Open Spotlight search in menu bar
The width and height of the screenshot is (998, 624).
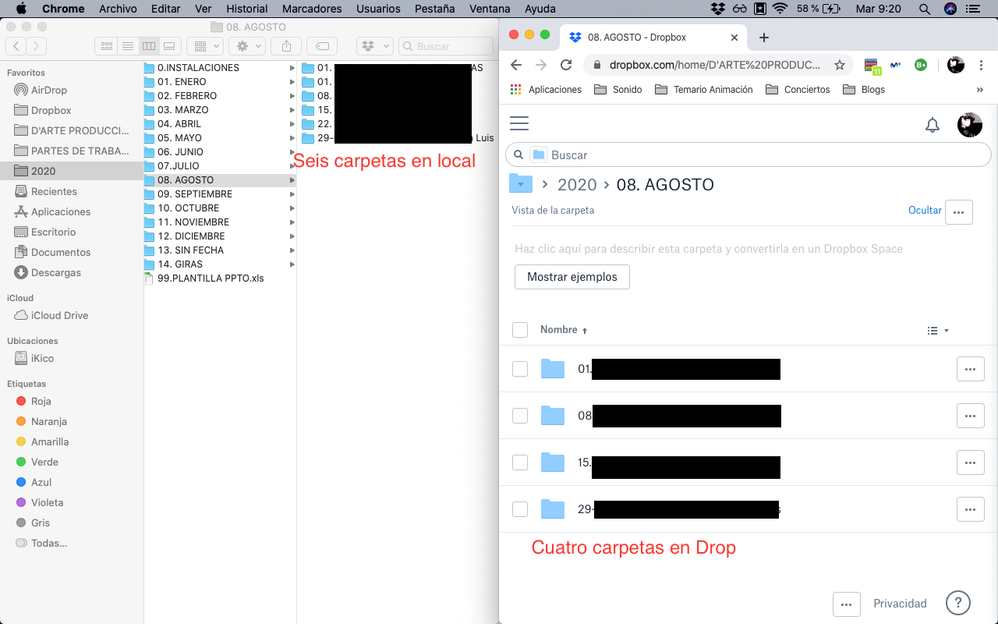pyautogui.click(x=924, y=9)
